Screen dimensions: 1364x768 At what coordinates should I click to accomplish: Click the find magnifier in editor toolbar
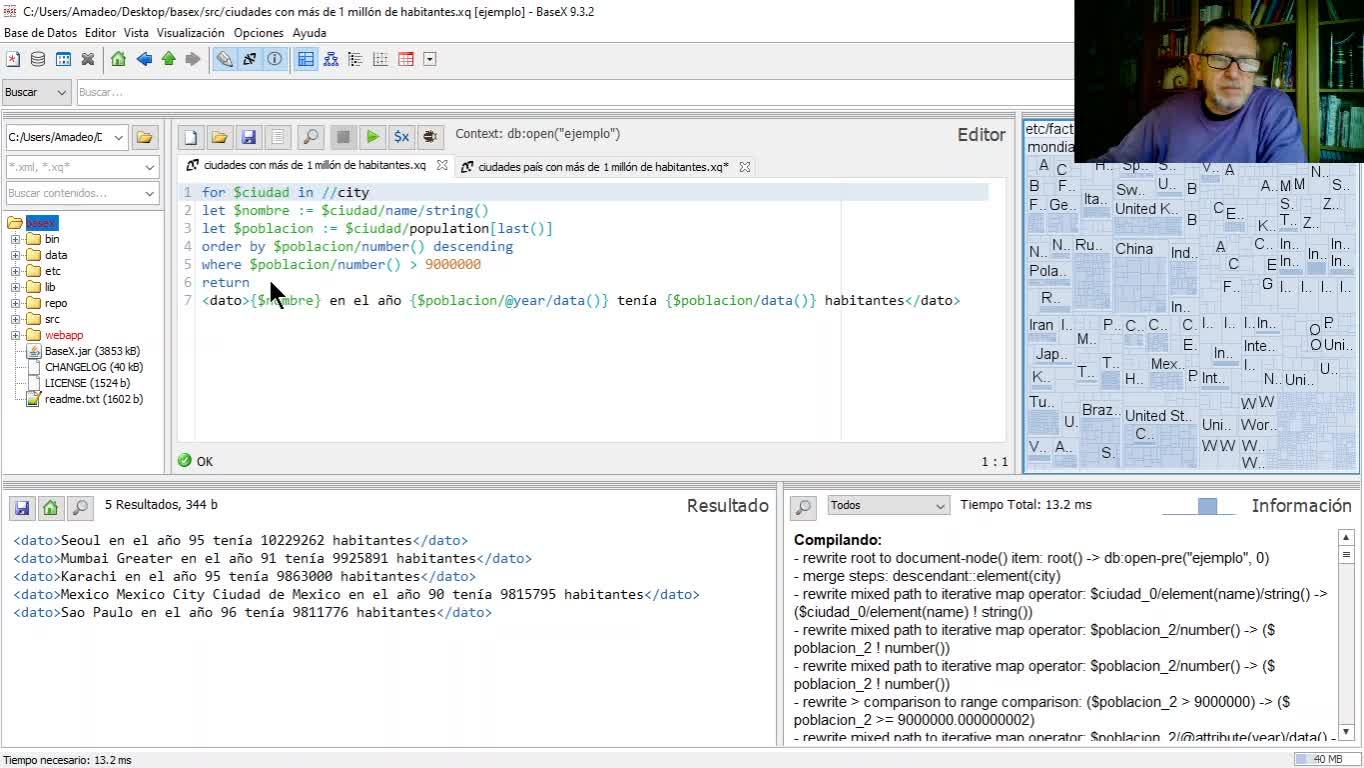[x=311, y=137]
